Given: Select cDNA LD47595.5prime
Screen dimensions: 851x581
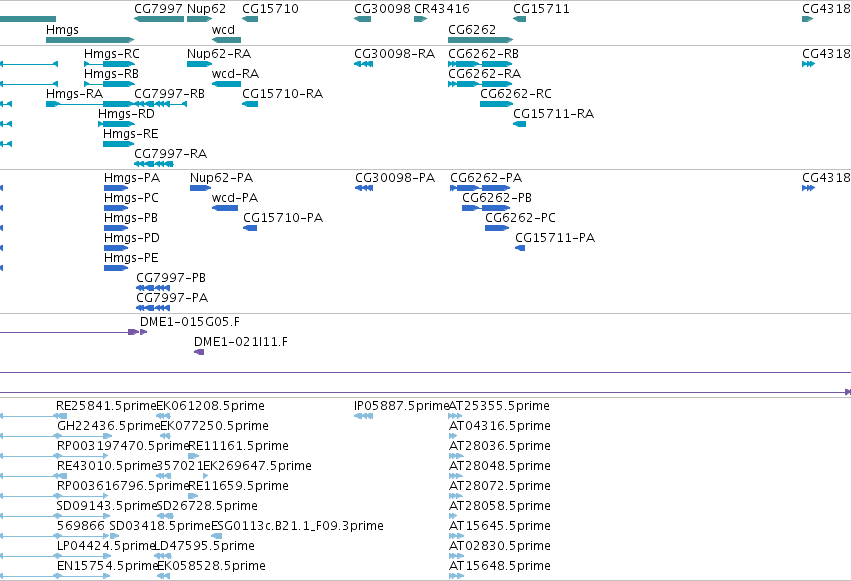Looking at the screenshot, I should [204, 547].
